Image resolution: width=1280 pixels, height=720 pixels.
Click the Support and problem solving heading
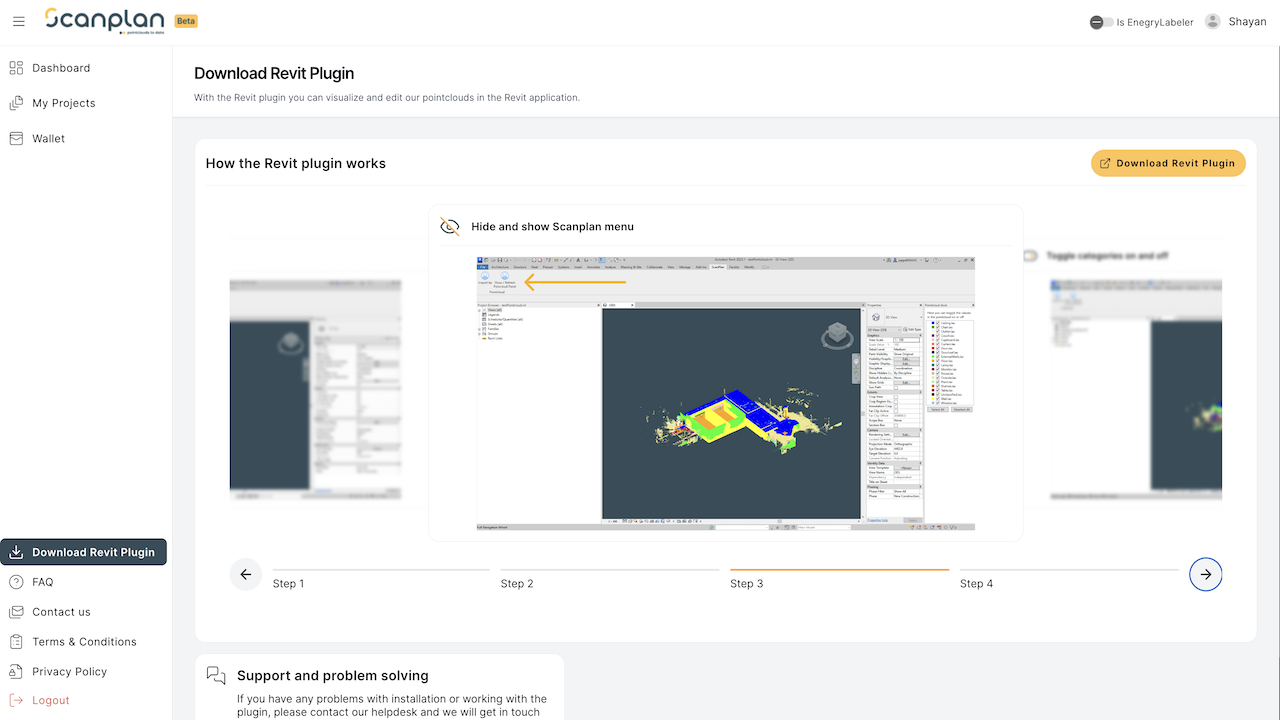click(x=332, y=676)
